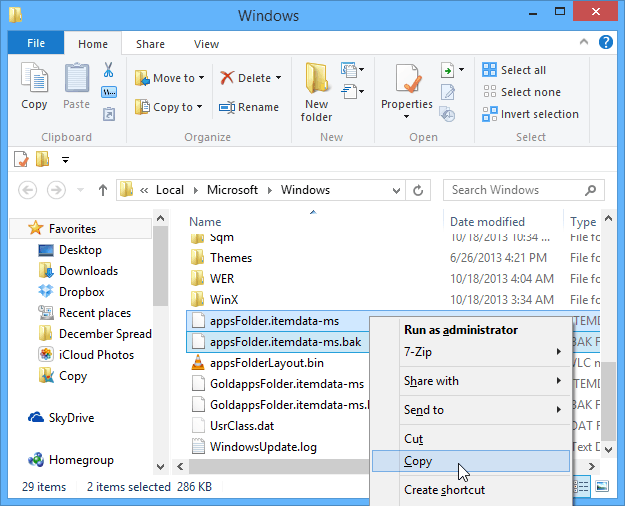Open Share with submenu
Screen dimensions: 625x506
click(471, 381)
